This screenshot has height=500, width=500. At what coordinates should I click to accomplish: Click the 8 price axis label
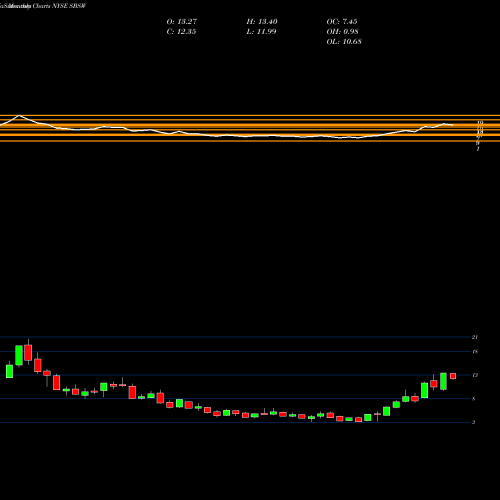pyautogui.click(x=474, y=399)
